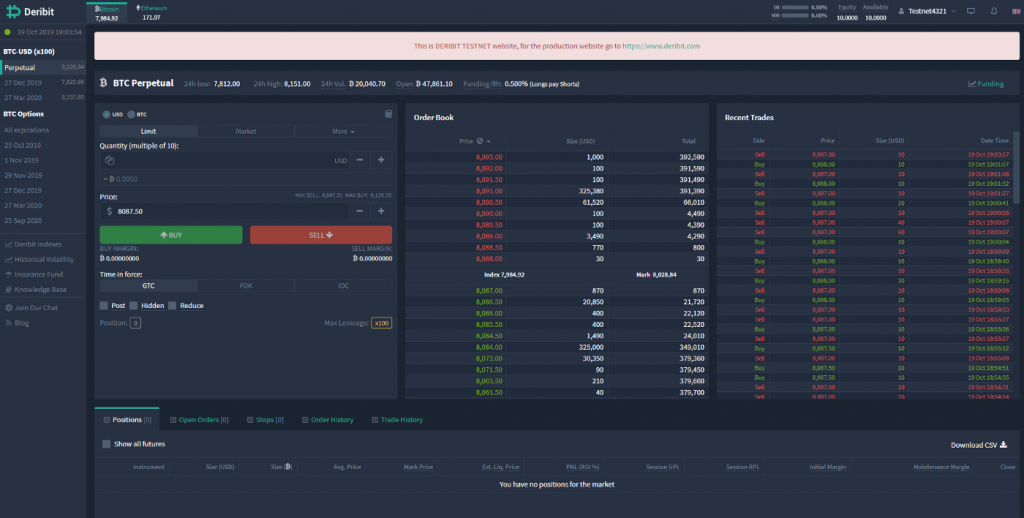Open All expirations under BTC Options
Image resolution: width=1024 pixels, height=518 pixels.
27,130
